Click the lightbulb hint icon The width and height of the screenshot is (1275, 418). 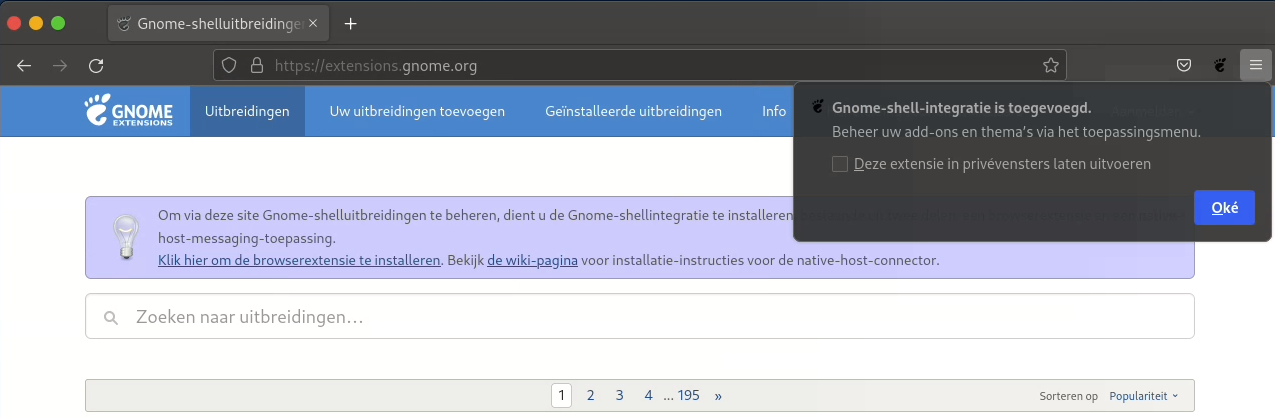tap(124, 237)
